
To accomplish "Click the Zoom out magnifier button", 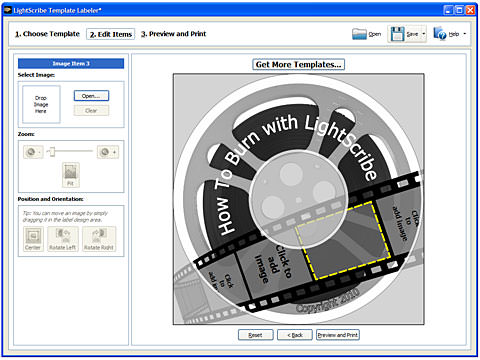I will tap(33, 152).
